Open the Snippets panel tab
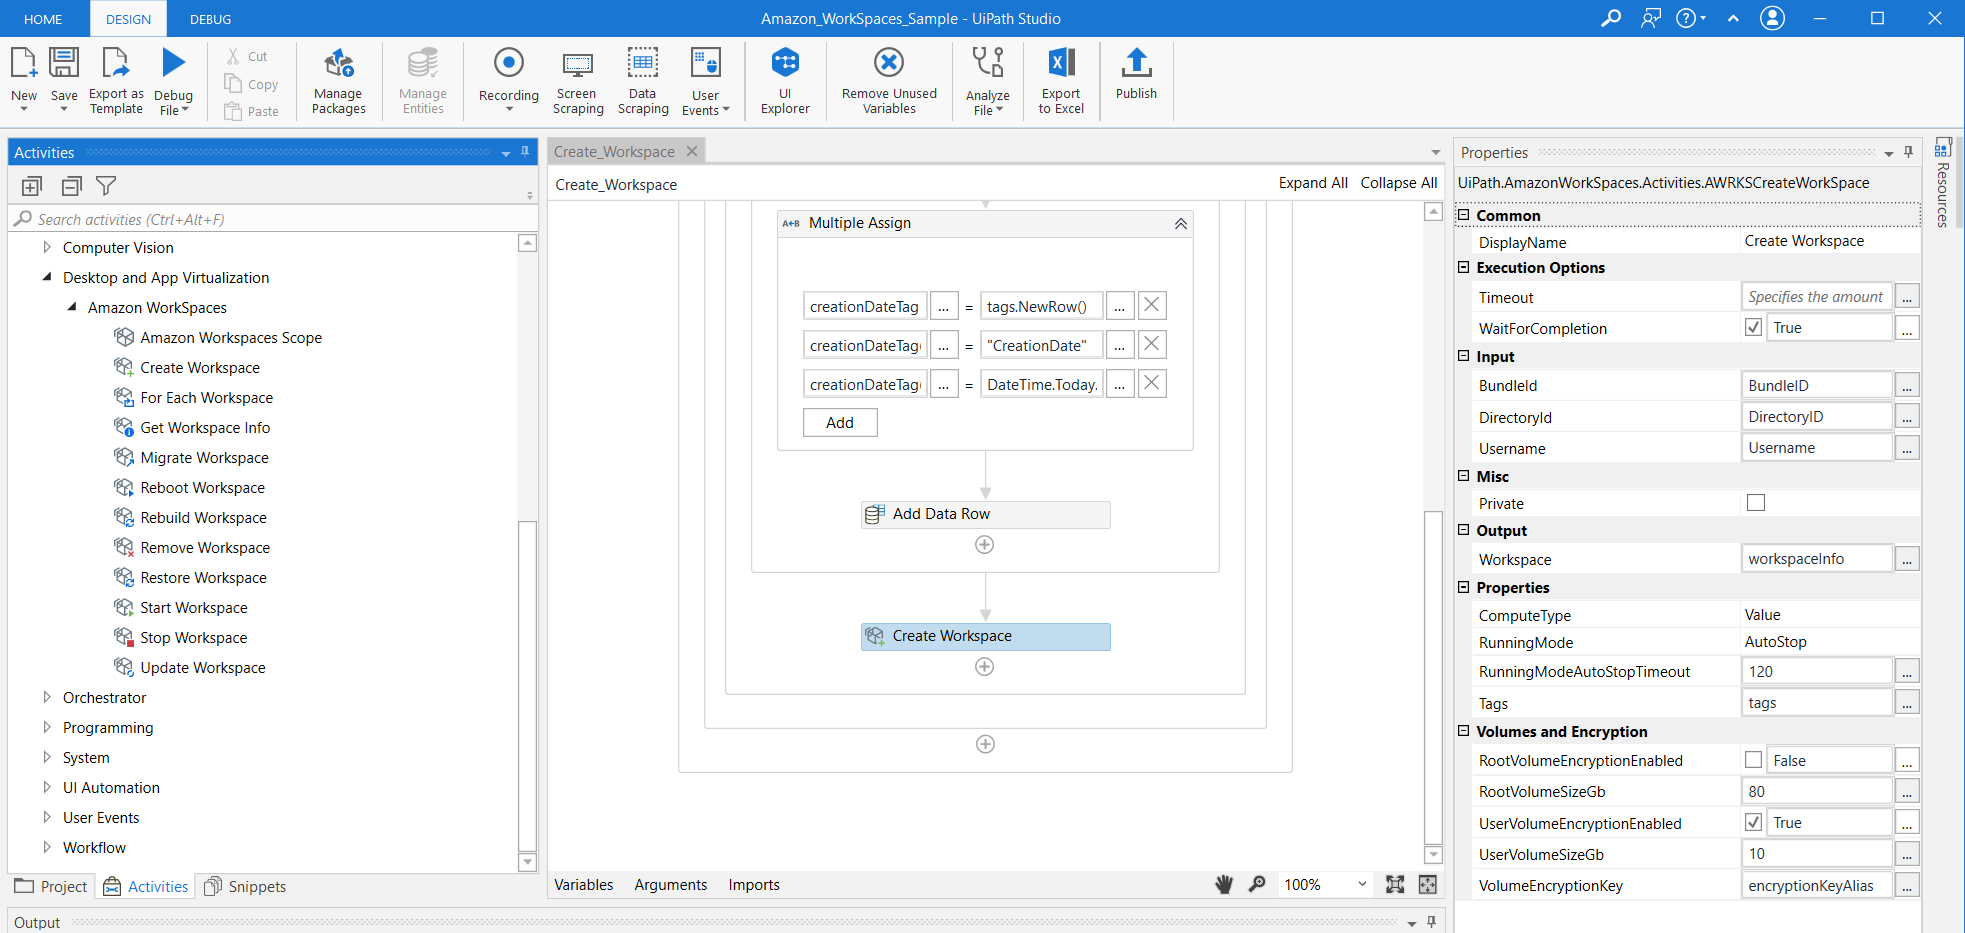Image resolution: width=1965 pixels, height=933 pixels. 246,886
